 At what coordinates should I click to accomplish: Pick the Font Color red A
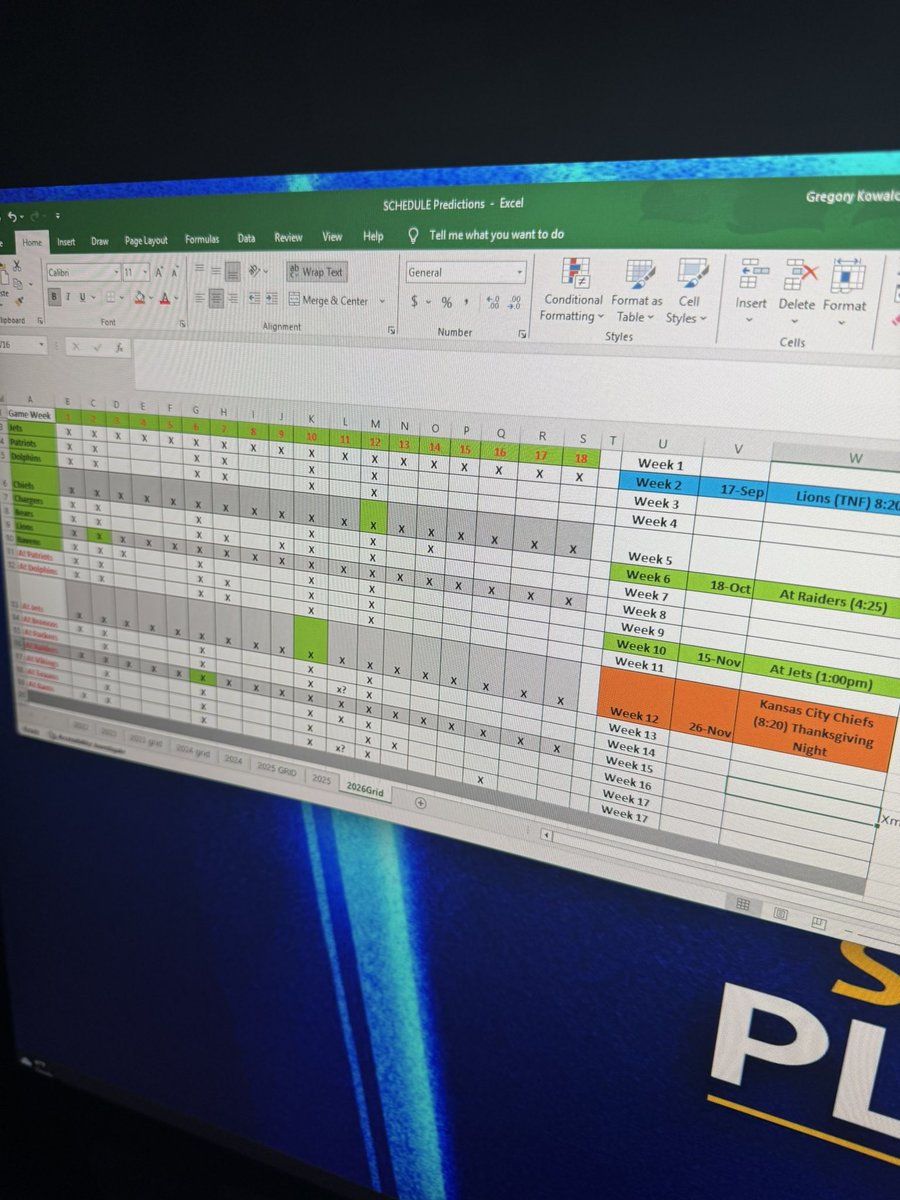click(x=165, y=298)
